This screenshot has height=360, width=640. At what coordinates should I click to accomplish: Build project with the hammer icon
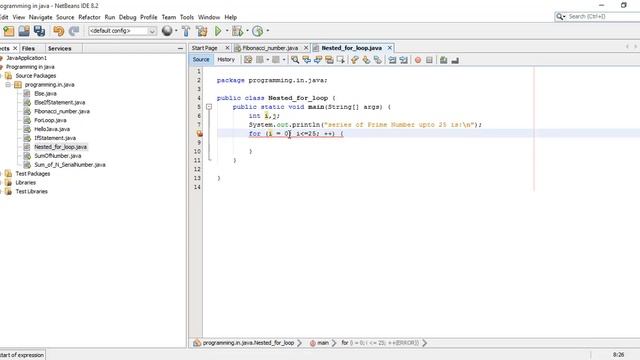tap(186, 31)
